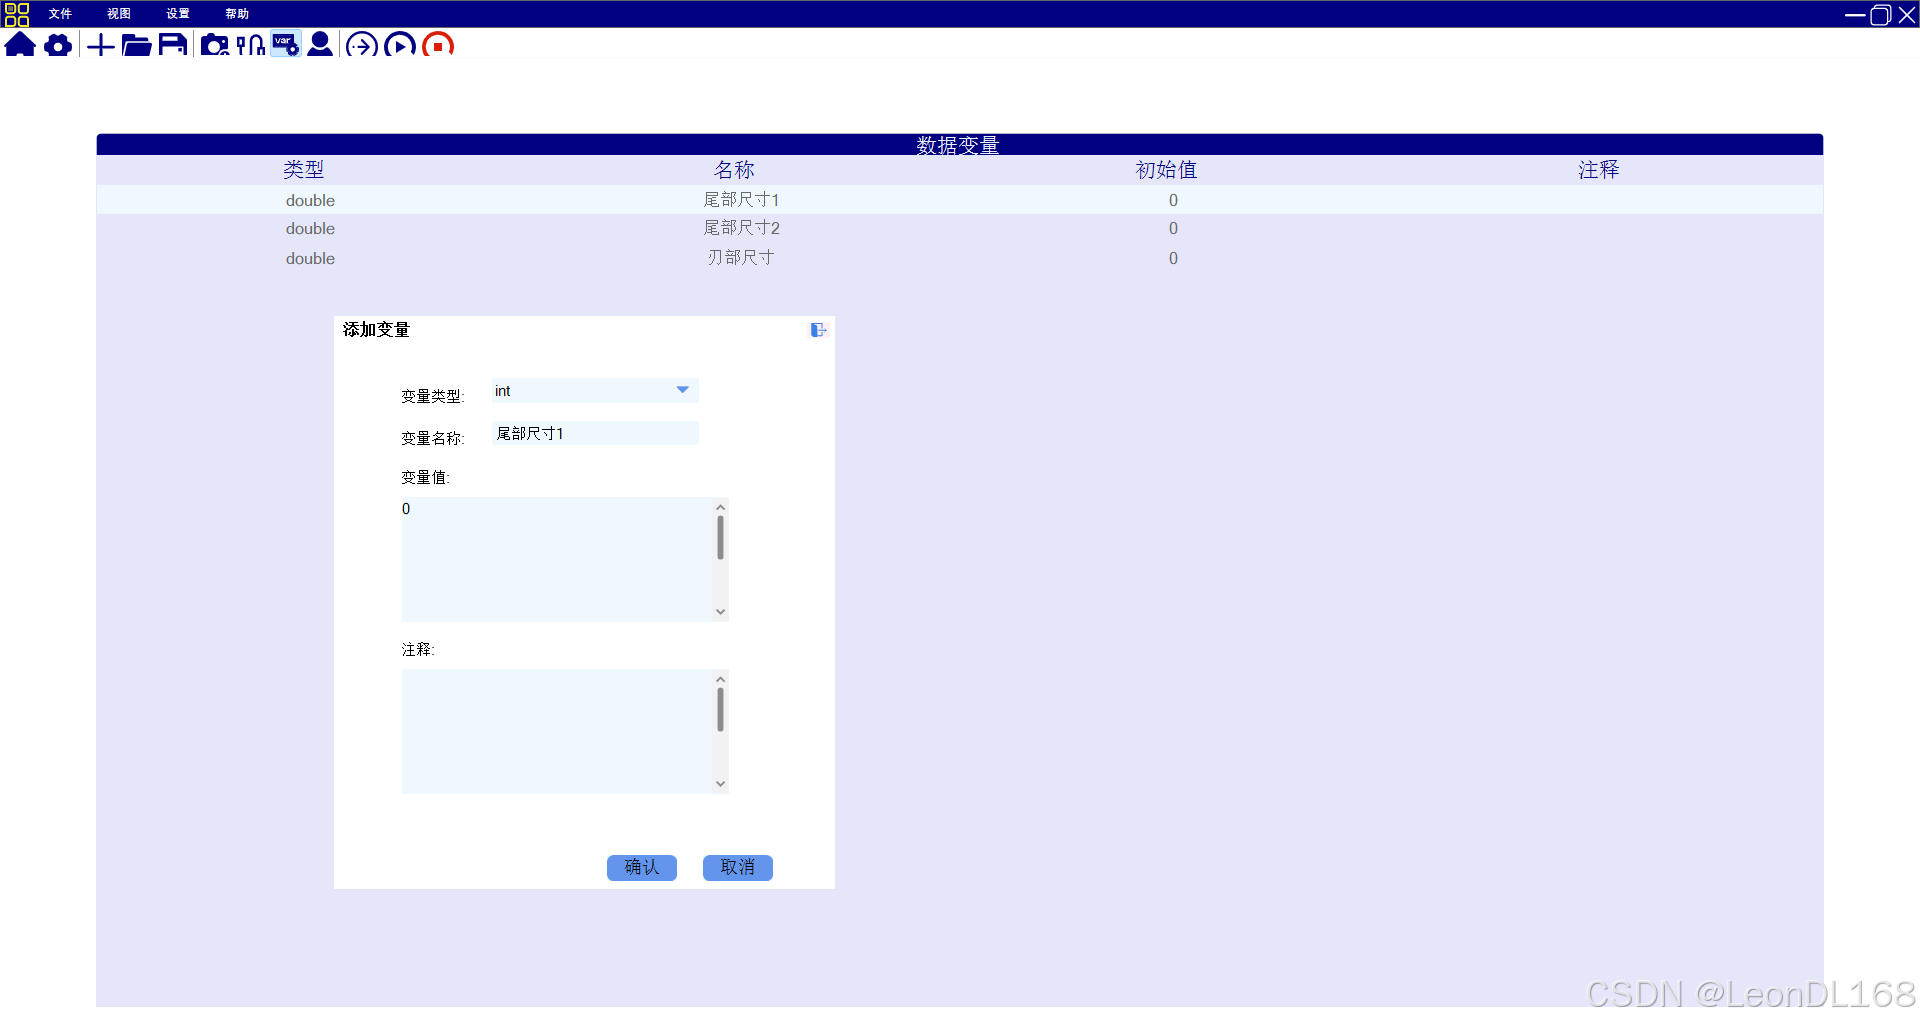Open the user account icon
This screenshot has height=1026, width=1920.
point(320,45)
